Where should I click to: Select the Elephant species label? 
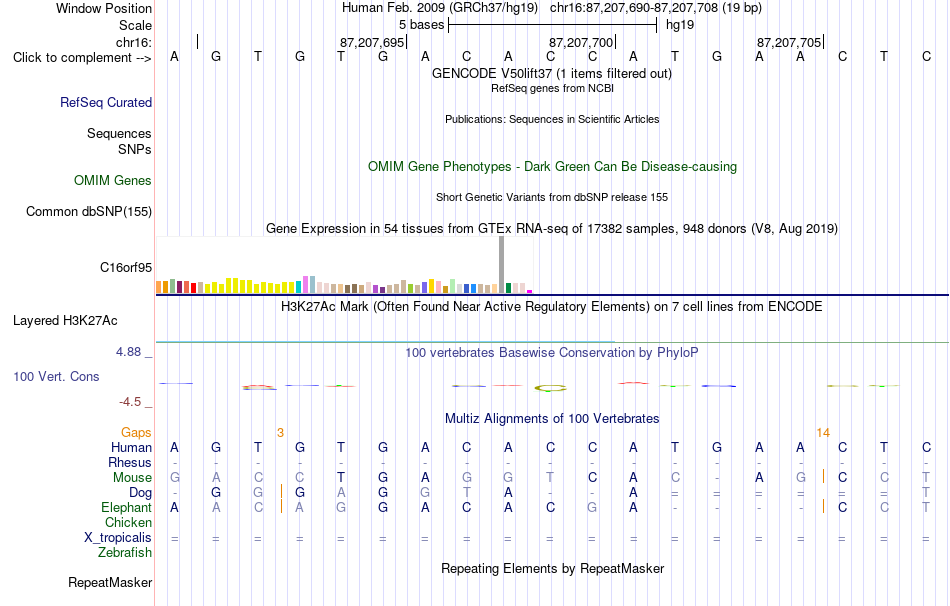[127, 507]
